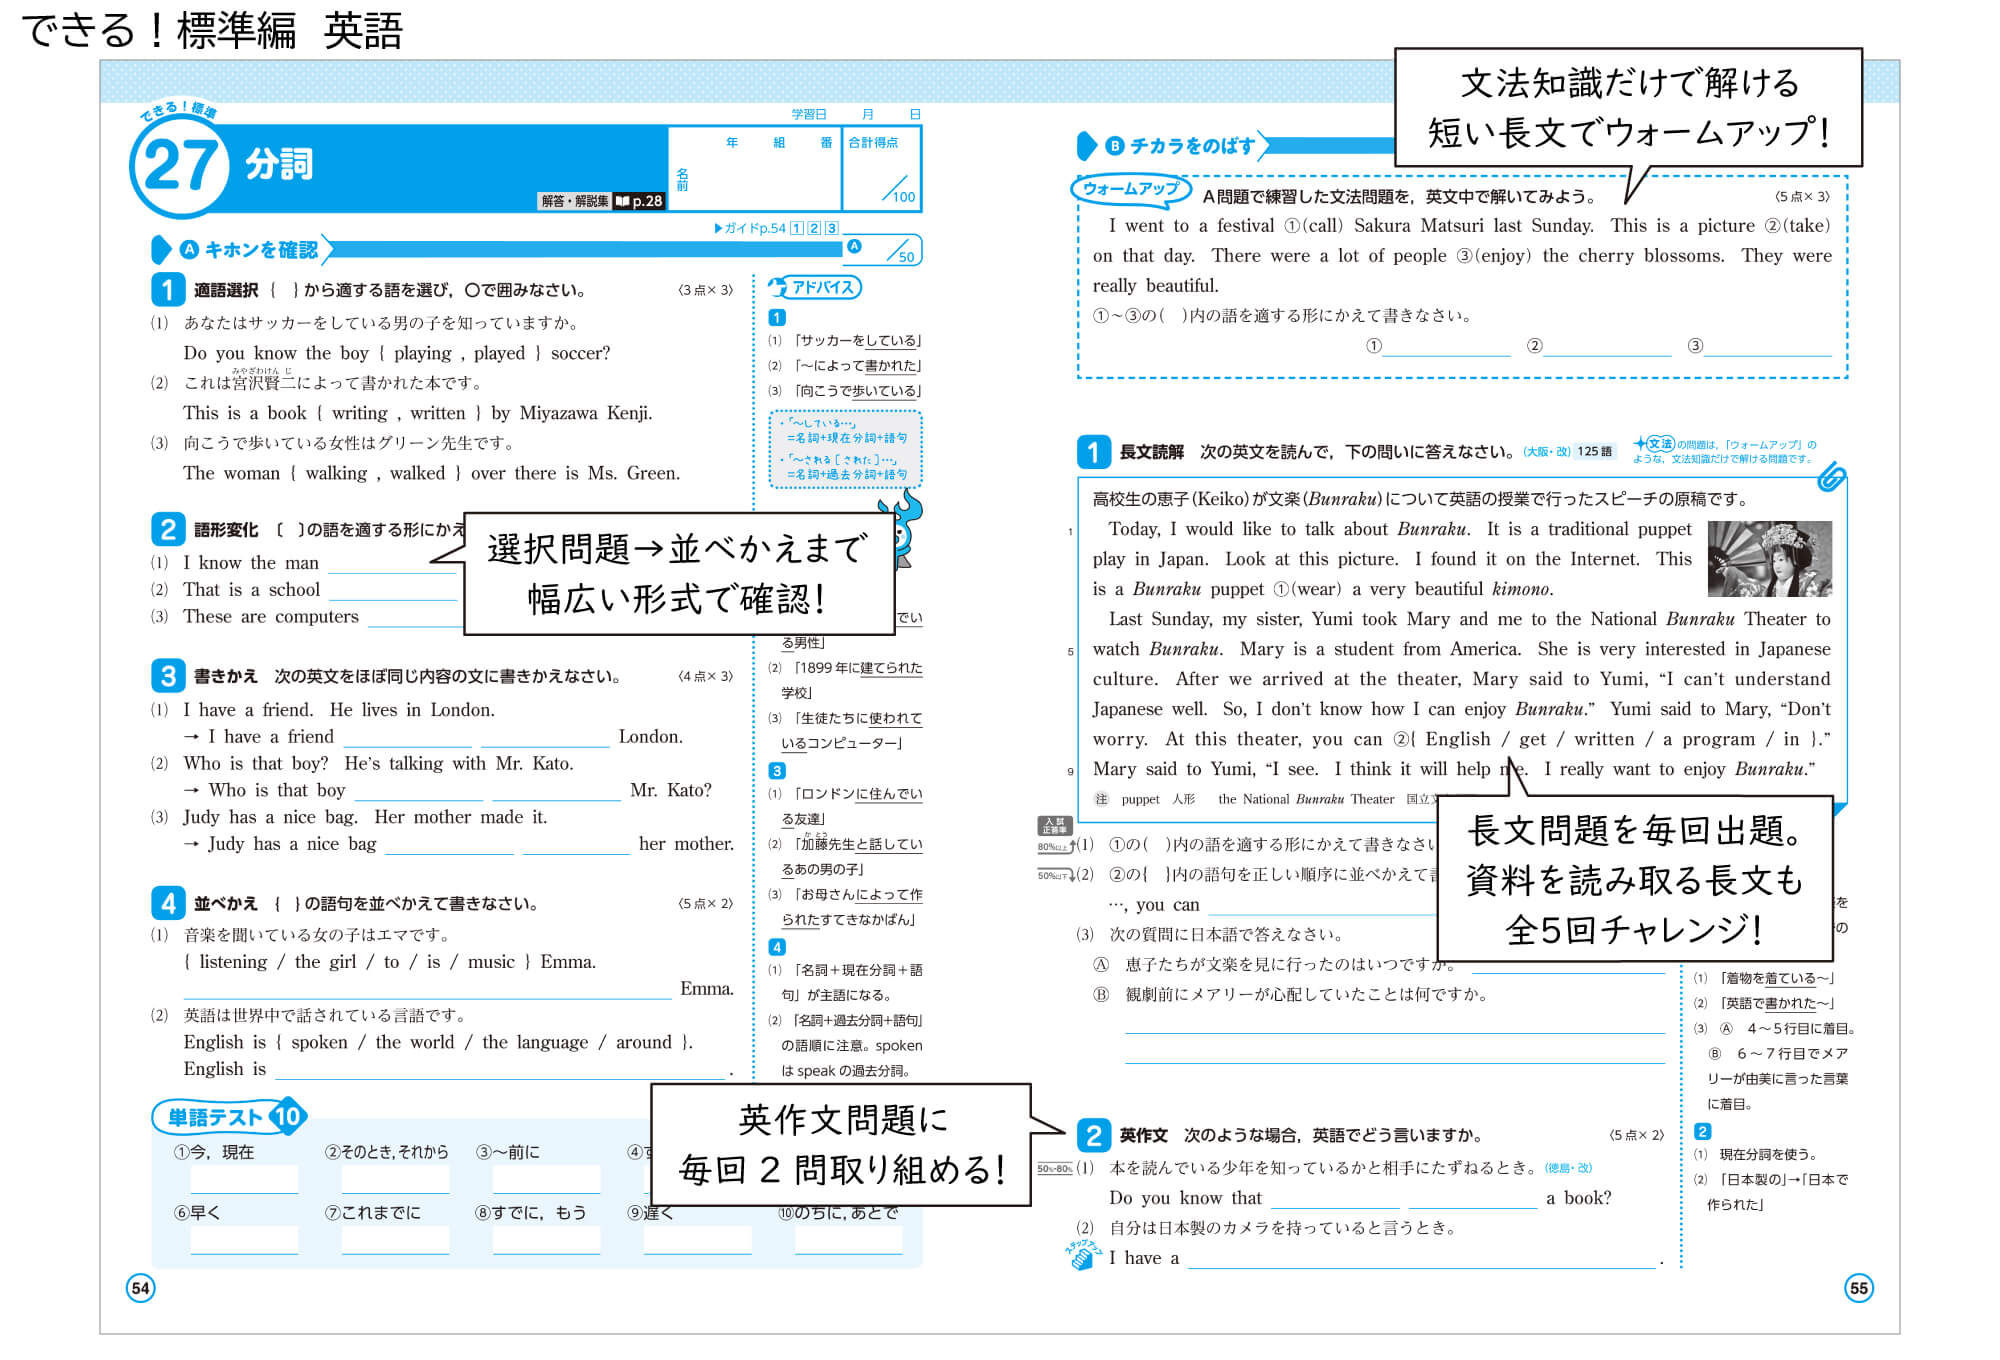
Task: Click the page number 54 circle
Action: click(140, 1288)
